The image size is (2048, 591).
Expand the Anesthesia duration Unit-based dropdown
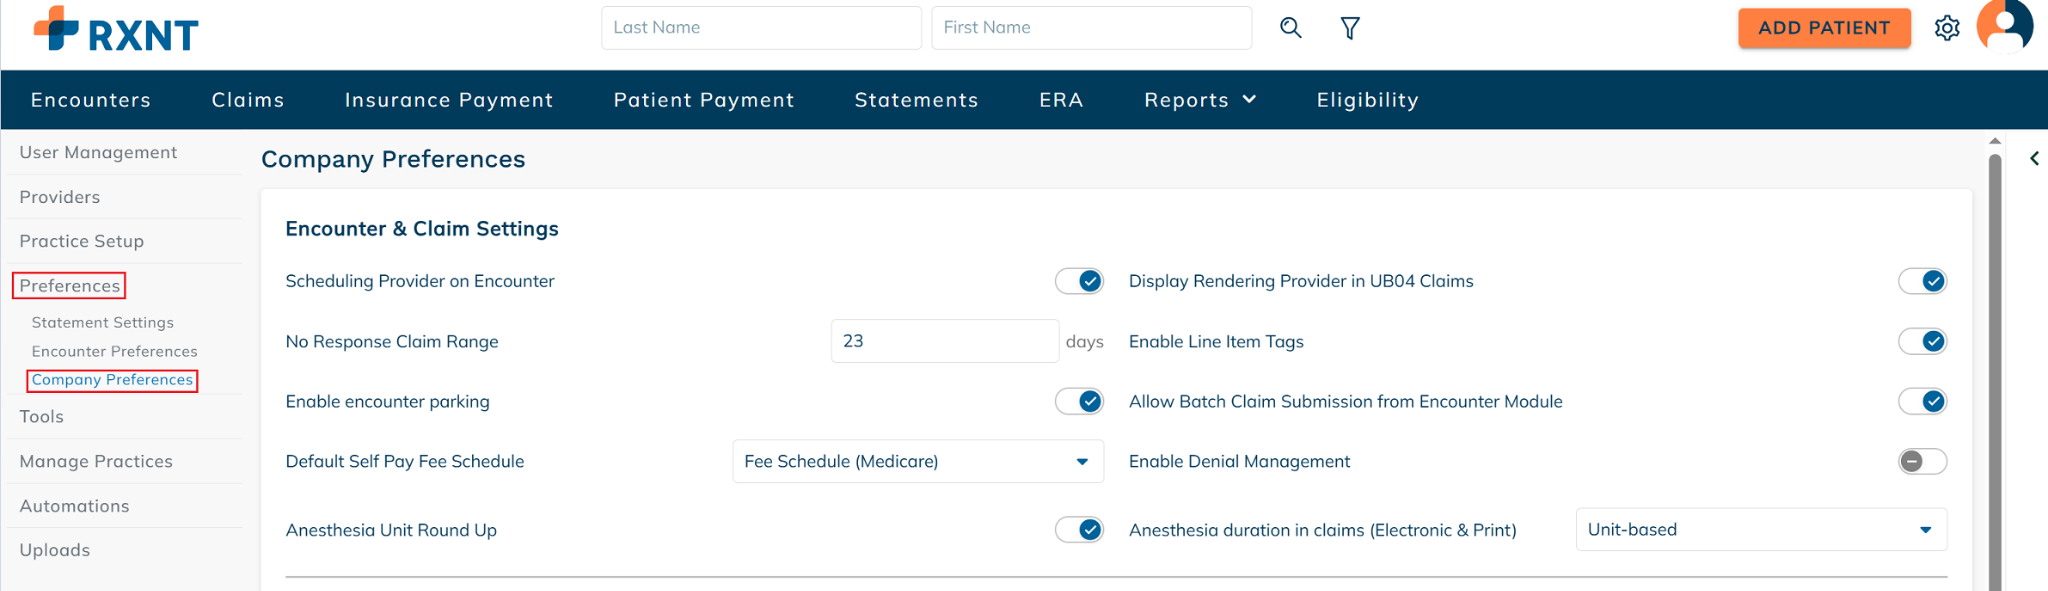click(1760, 530)
